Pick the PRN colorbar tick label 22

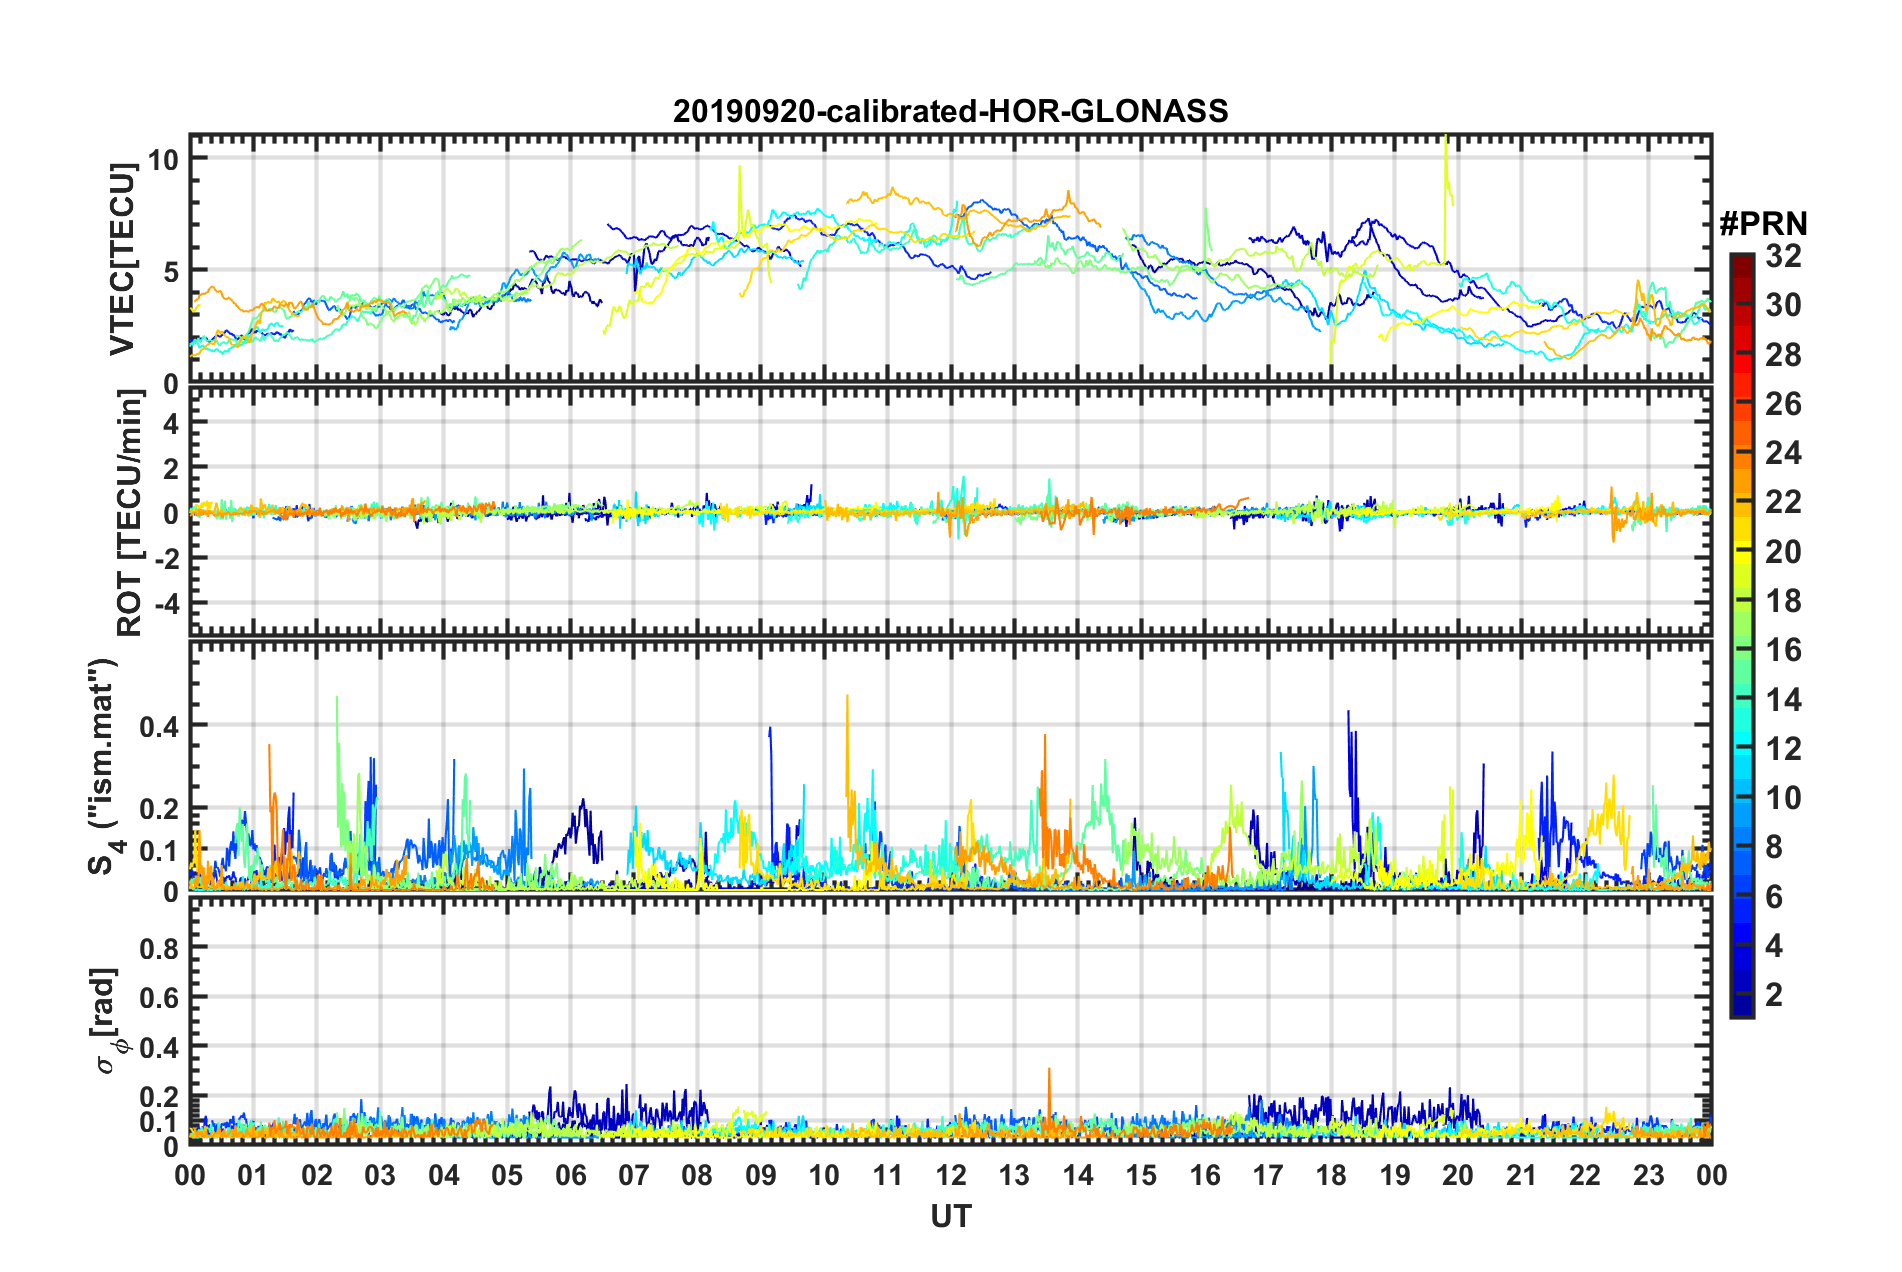pyautogui.click(x=1783, y=502)
